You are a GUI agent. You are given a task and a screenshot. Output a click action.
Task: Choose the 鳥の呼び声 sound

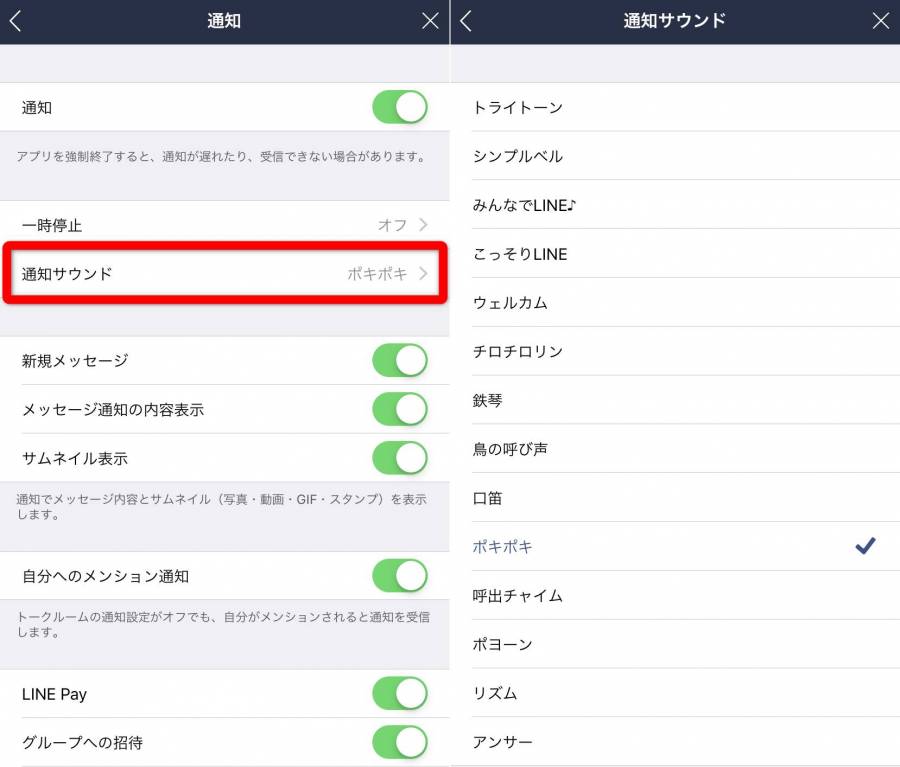point(675,449)
